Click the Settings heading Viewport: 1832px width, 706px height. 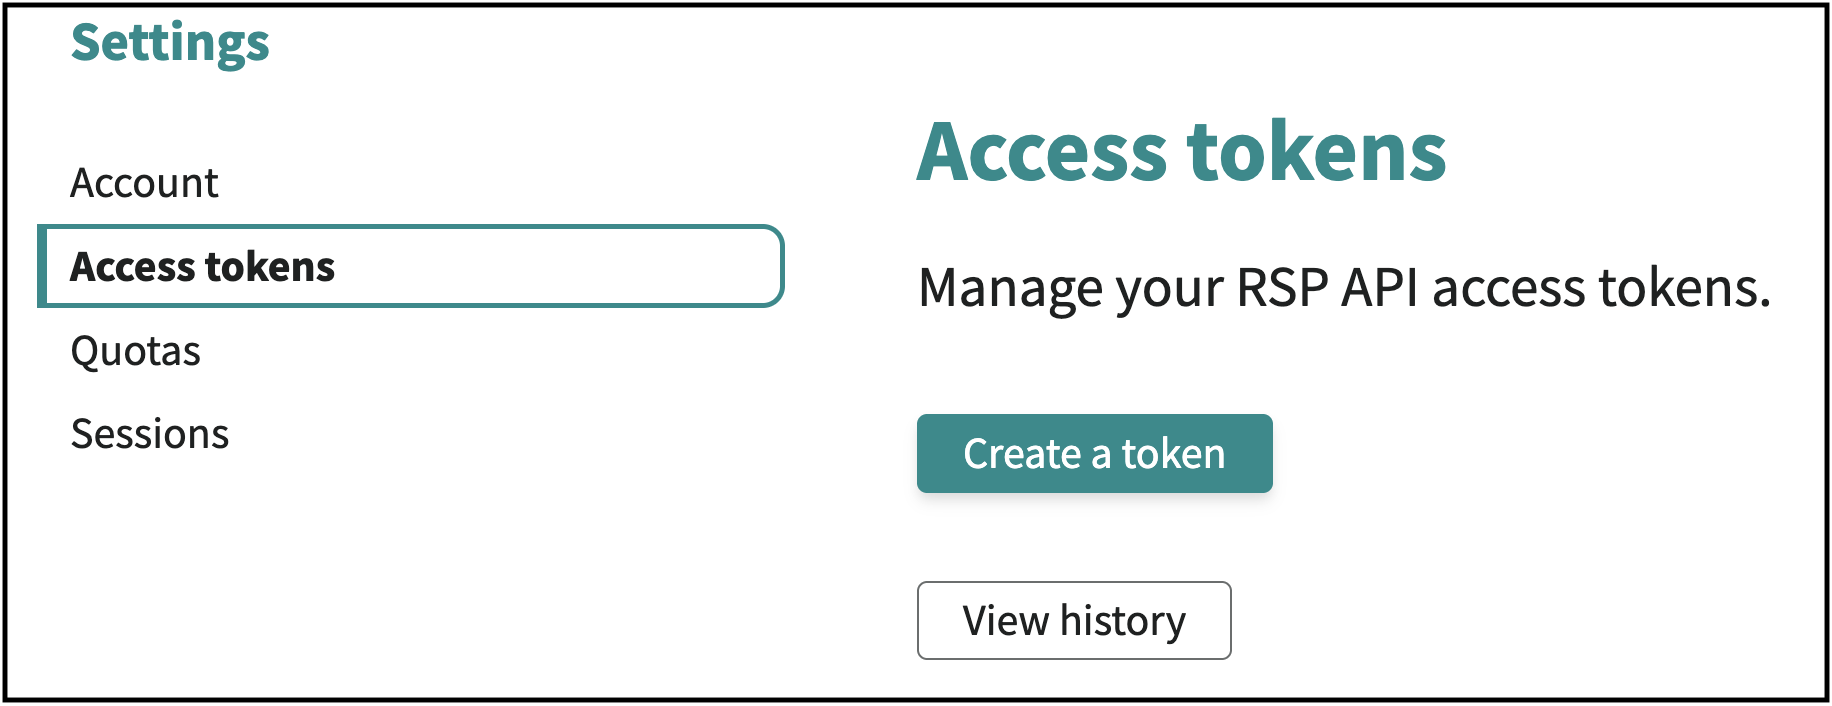click(x=170, y=43)
